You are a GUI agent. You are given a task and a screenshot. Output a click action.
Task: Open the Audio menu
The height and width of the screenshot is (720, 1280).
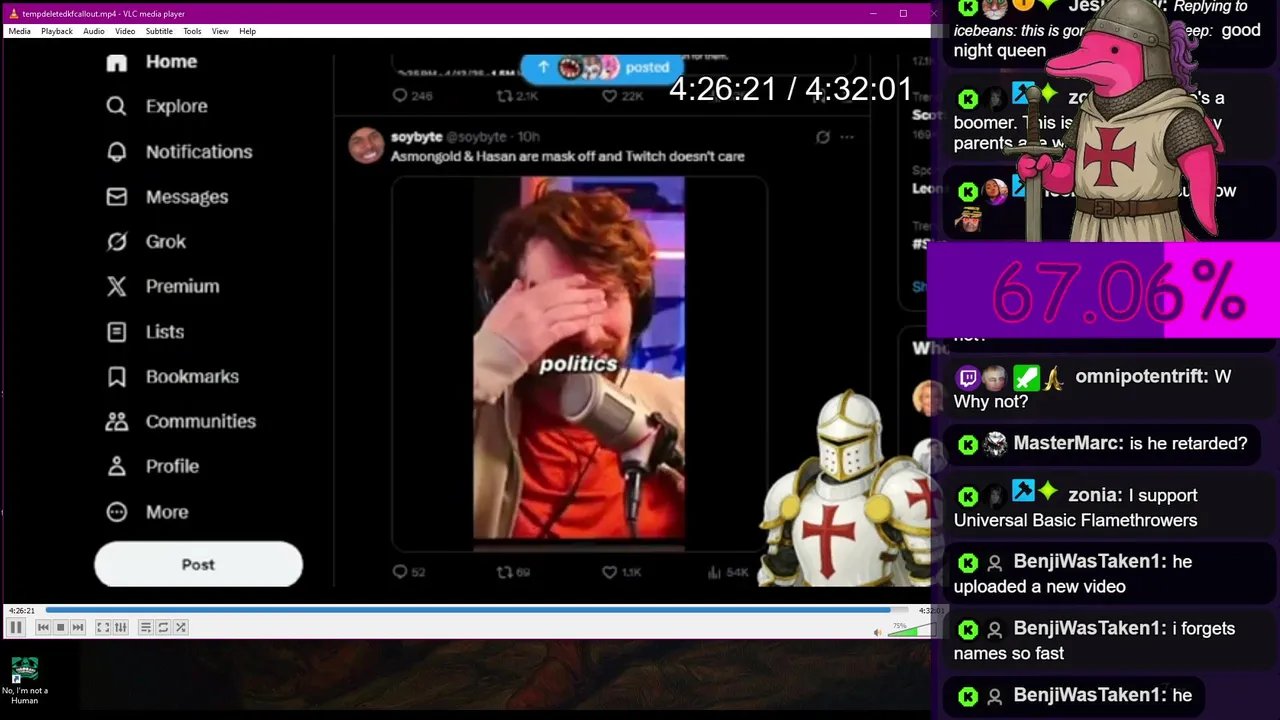94,31
